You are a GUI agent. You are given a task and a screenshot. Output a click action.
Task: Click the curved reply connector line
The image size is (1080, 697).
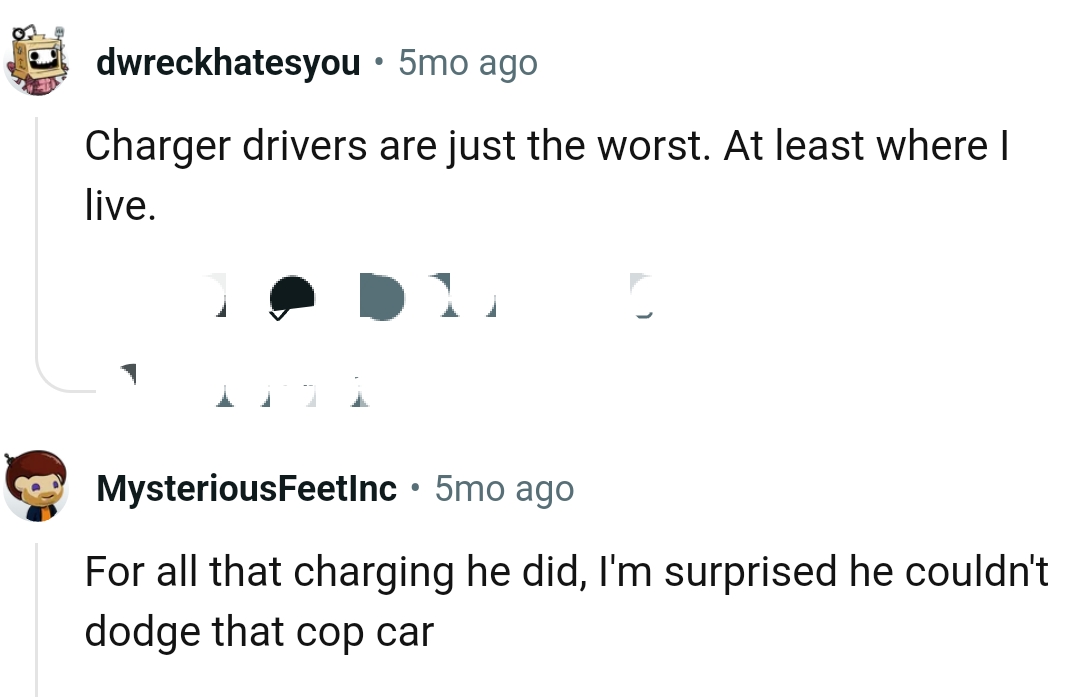(60, 384)
